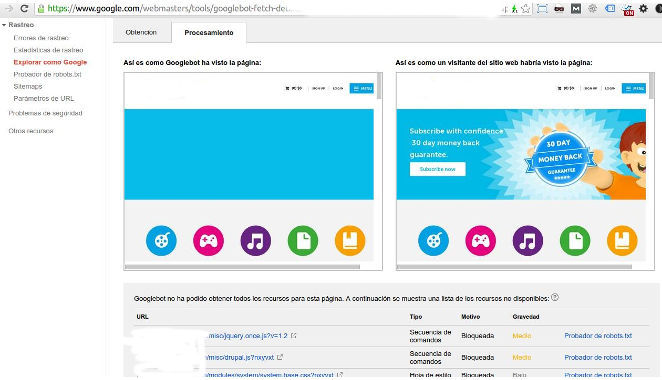The image size is (662, 380).
Task: Click the URL column header
Action: [142, 317]
